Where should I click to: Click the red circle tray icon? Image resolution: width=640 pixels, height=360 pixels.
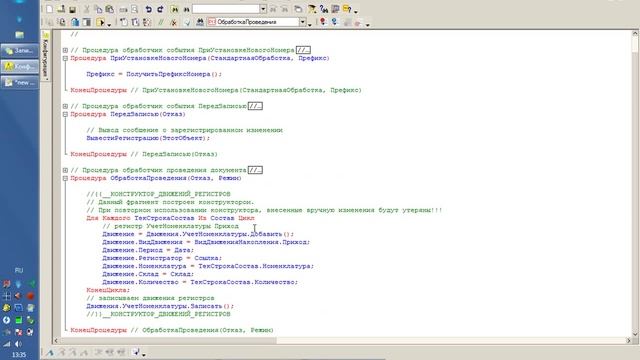[x=30, y=296]
